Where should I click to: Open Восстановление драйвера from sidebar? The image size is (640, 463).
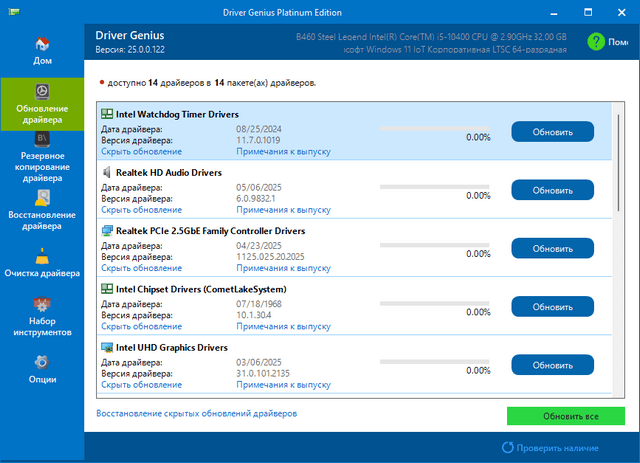click(41, 212)
